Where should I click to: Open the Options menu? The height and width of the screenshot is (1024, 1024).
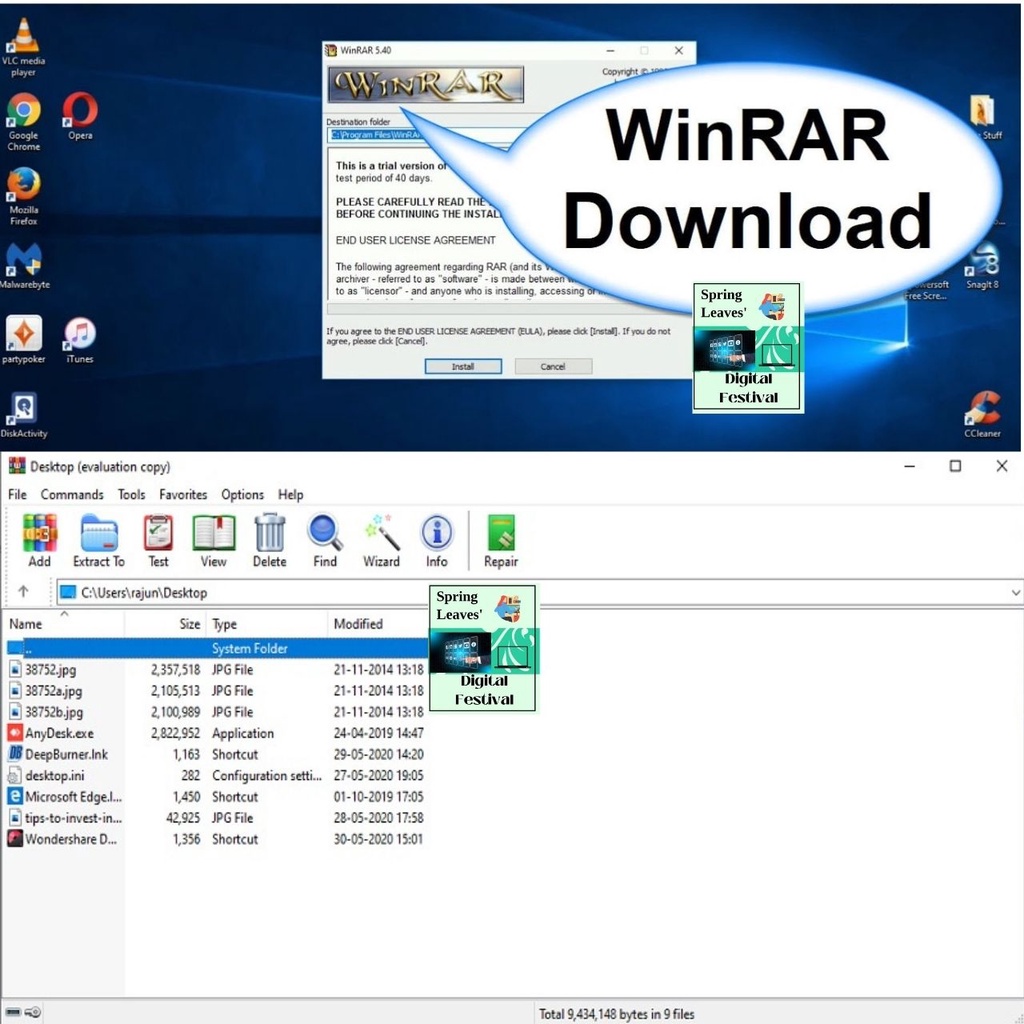point(242,494)
